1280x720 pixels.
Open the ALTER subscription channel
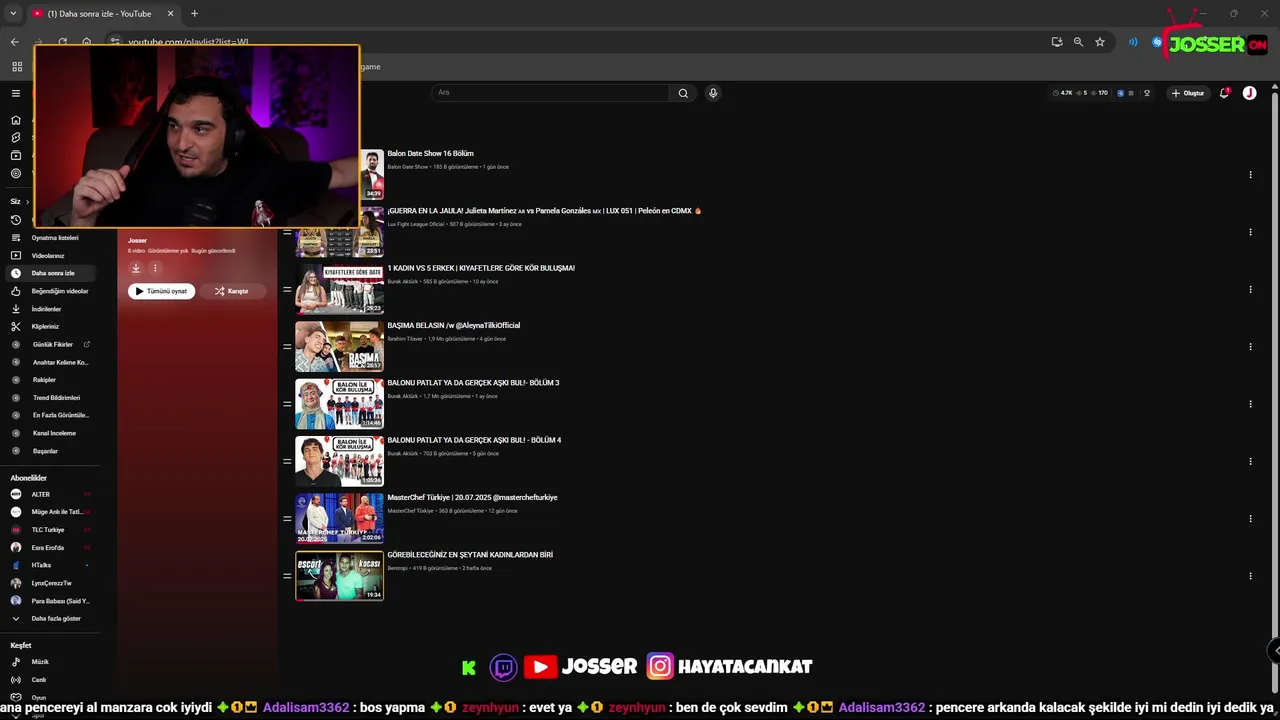(x=40, y=494)
